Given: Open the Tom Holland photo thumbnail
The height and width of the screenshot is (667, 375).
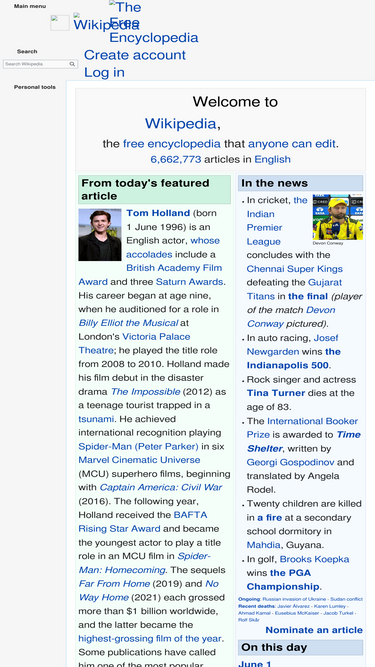Looking at the screenshot, I should point(100,235).
